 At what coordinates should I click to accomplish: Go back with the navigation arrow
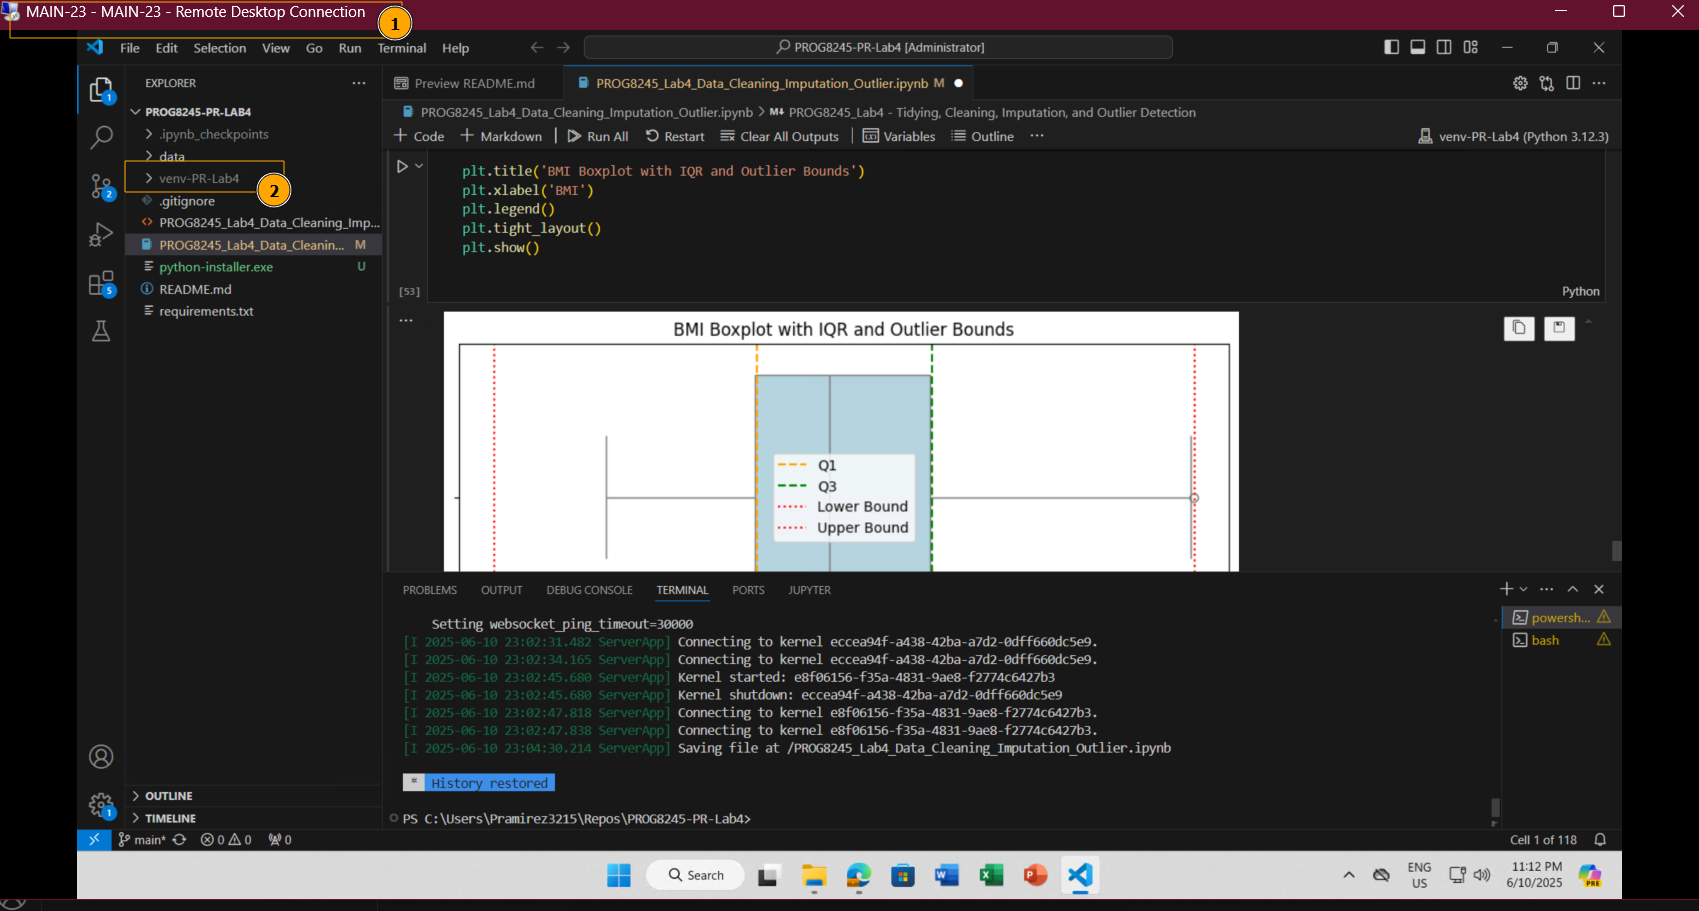click(x=537, y=47)
